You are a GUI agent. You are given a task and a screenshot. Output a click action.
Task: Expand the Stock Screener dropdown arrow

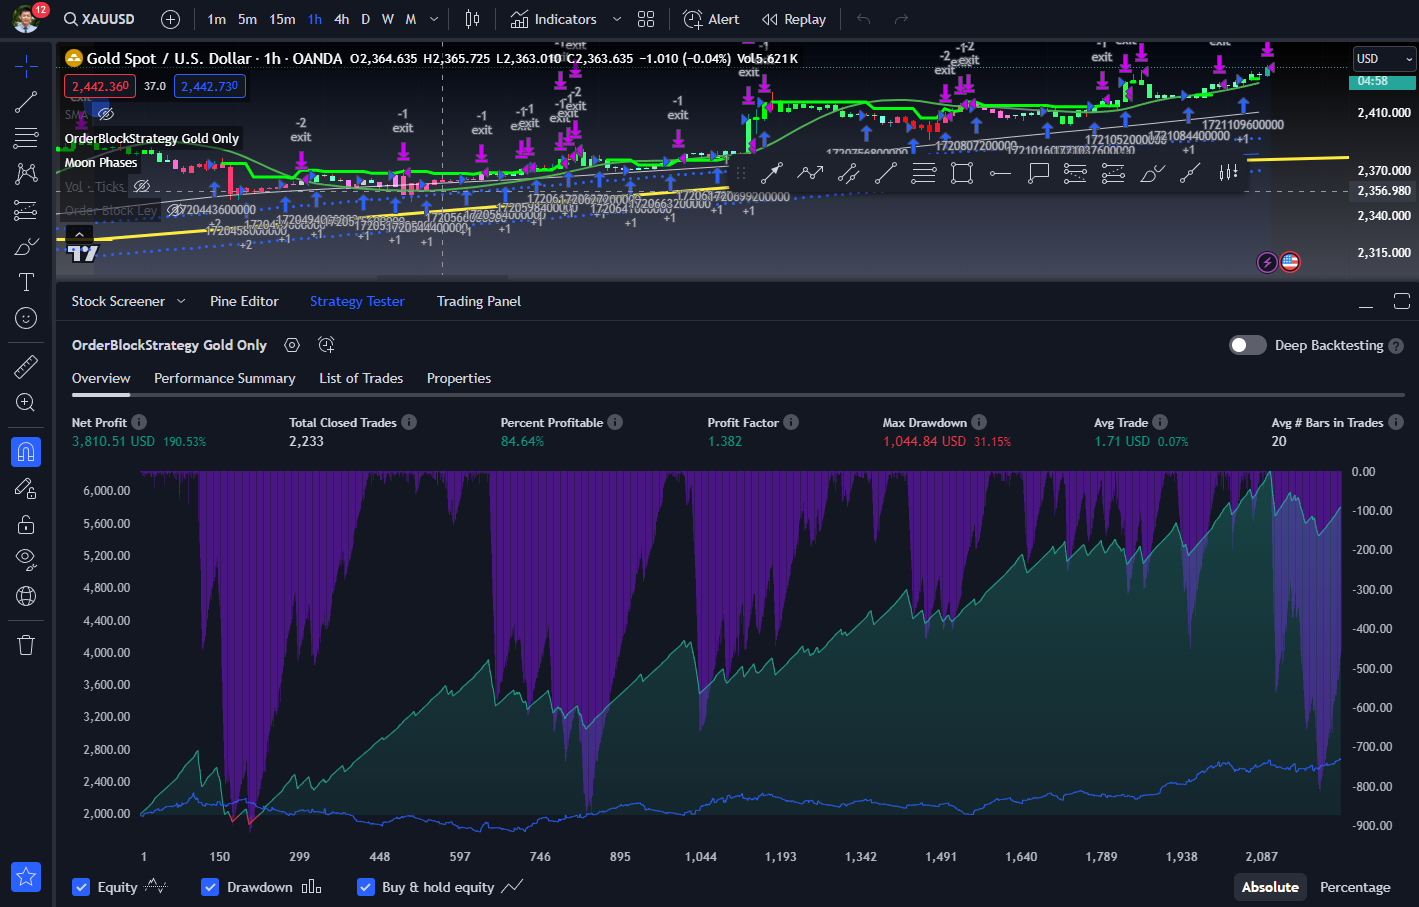181,301
